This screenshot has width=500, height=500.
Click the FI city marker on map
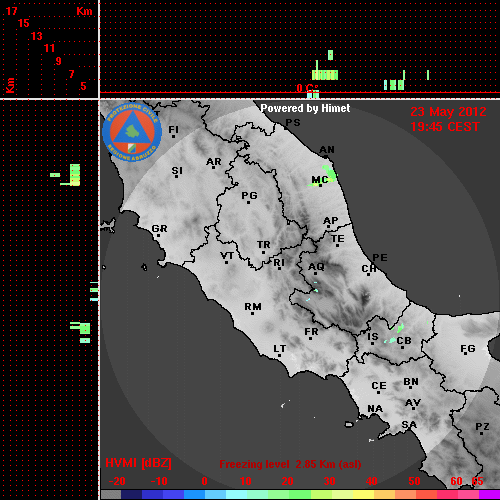click(x=173, y=136)
